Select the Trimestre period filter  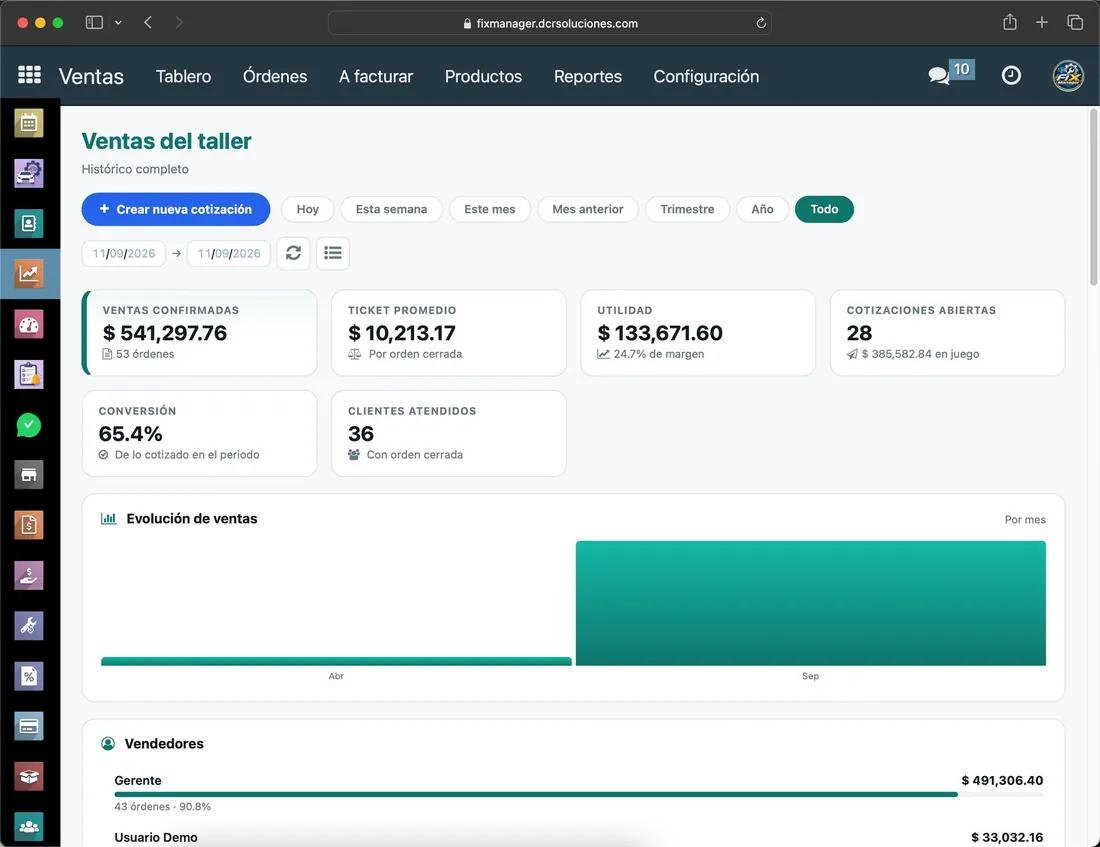[688, 209]
